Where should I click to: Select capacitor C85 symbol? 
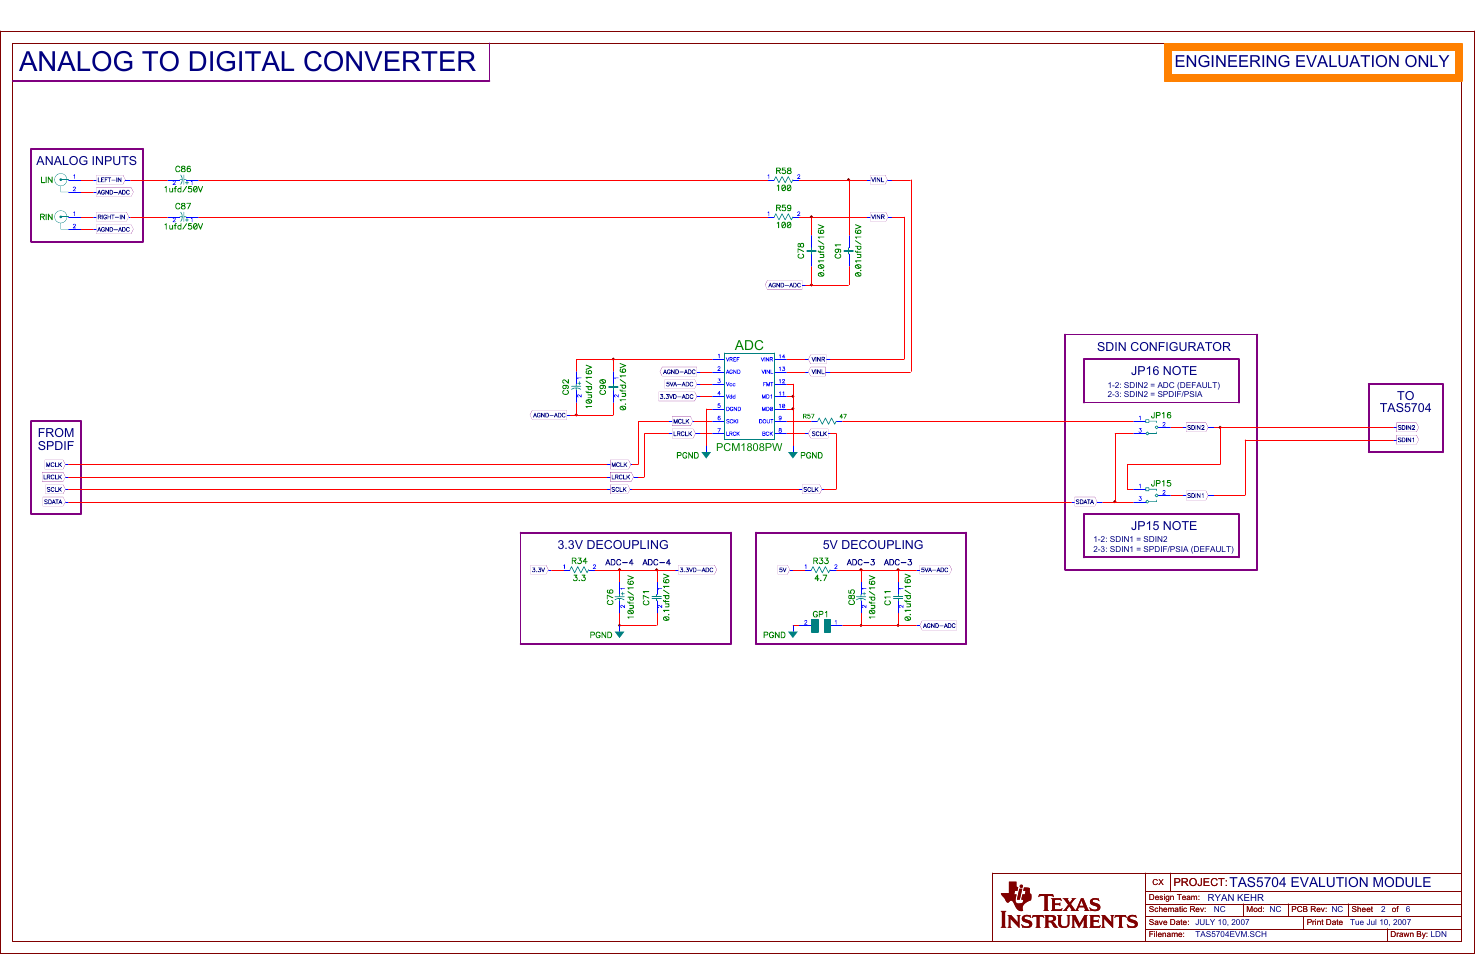(x=862, y=599)
